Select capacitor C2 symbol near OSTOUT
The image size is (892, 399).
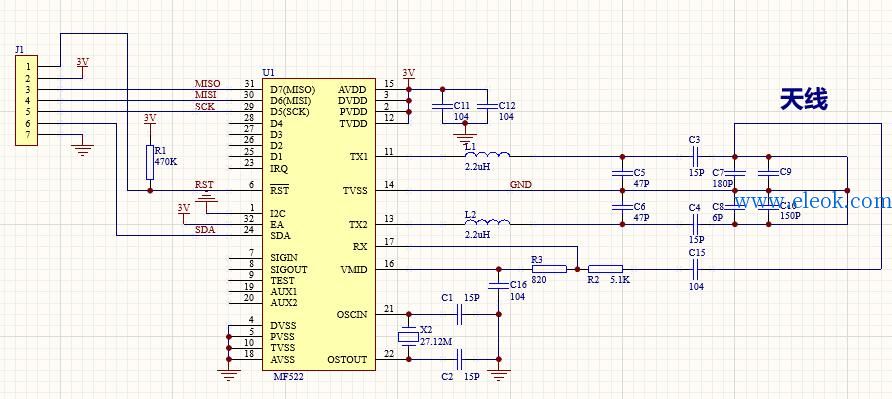pyautogui.click(x=460, y=359)
